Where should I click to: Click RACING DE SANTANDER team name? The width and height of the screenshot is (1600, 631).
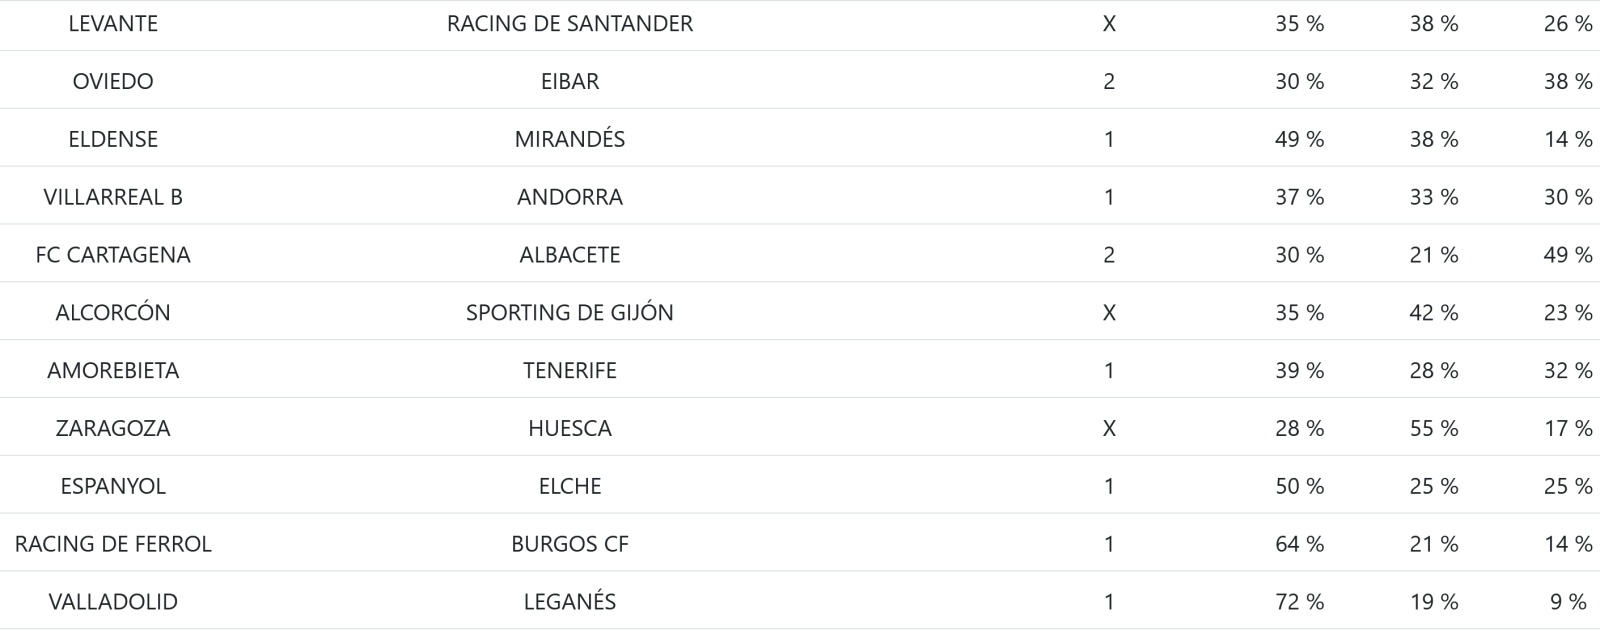click(x=570, y=23)
